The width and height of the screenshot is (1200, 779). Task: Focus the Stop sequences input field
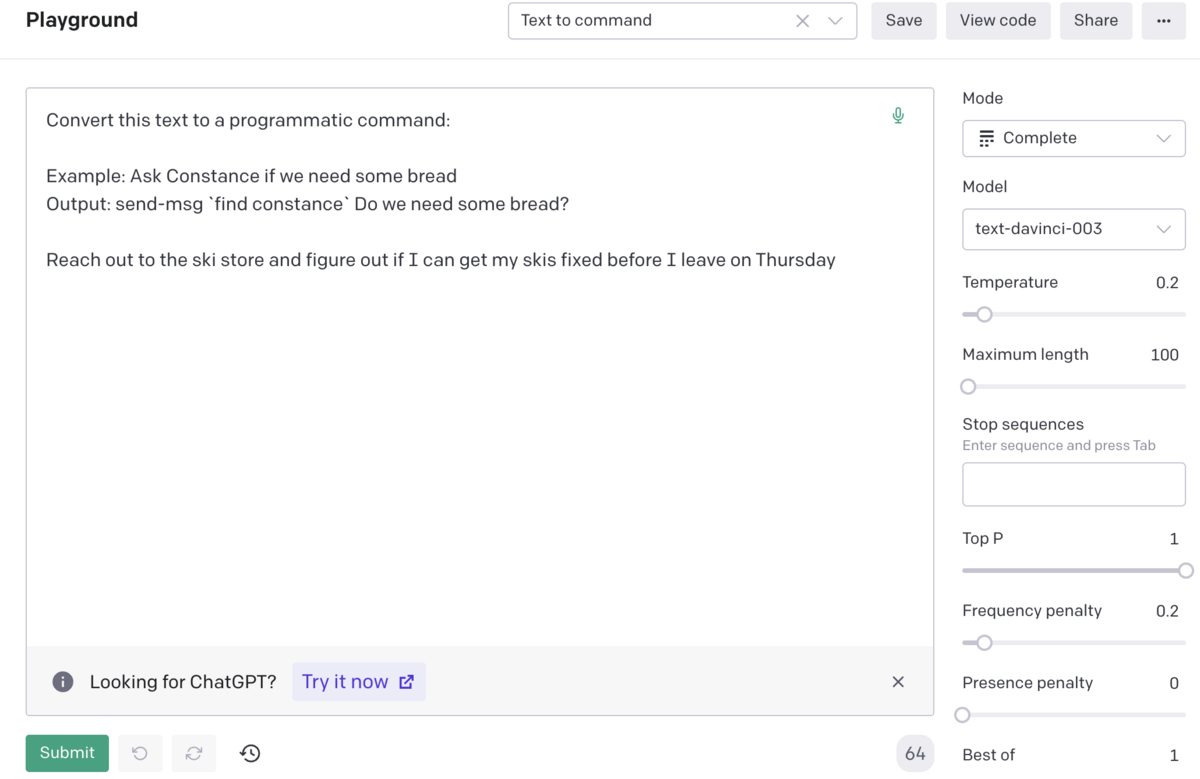pyautogui.click(x=1074, y=485)
